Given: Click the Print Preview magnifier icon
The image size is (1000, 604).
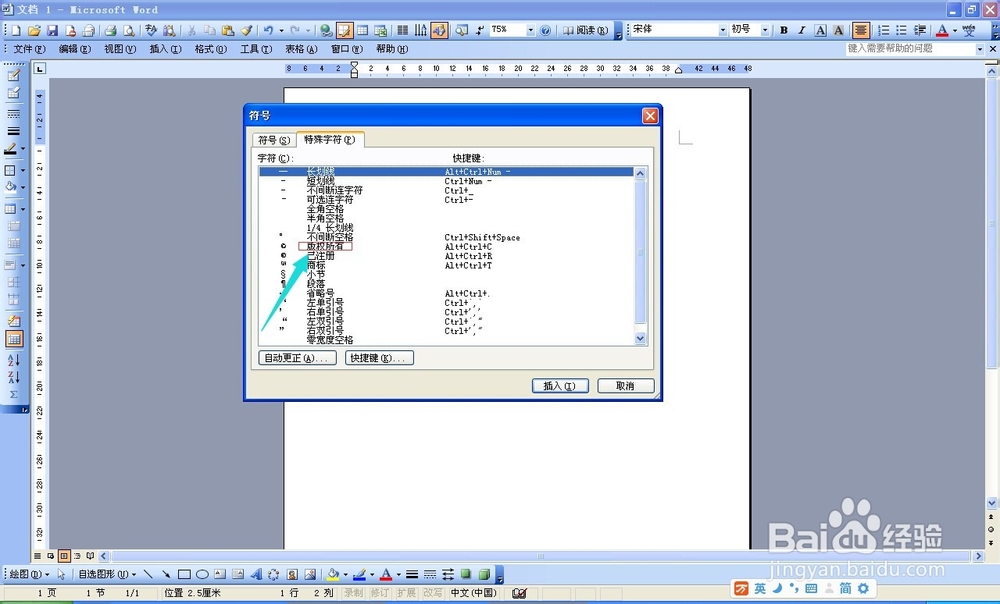Looking at the screenshot, I should (x=128, y=30).
